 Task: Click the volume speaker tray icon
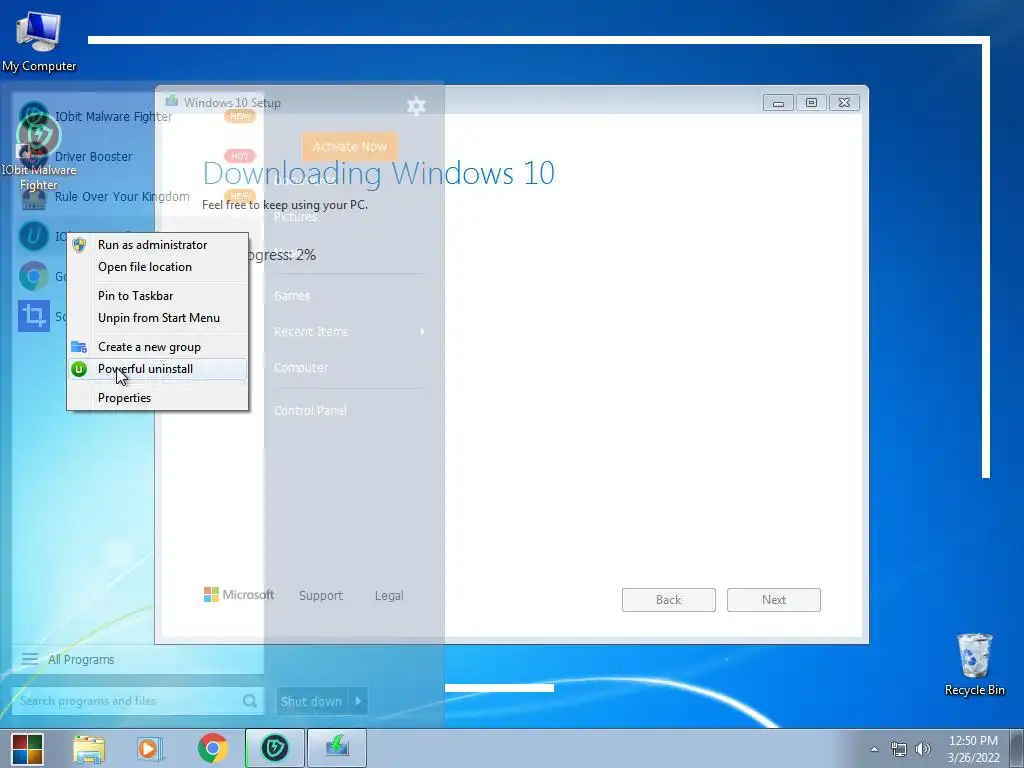click(x=923, y=749)
